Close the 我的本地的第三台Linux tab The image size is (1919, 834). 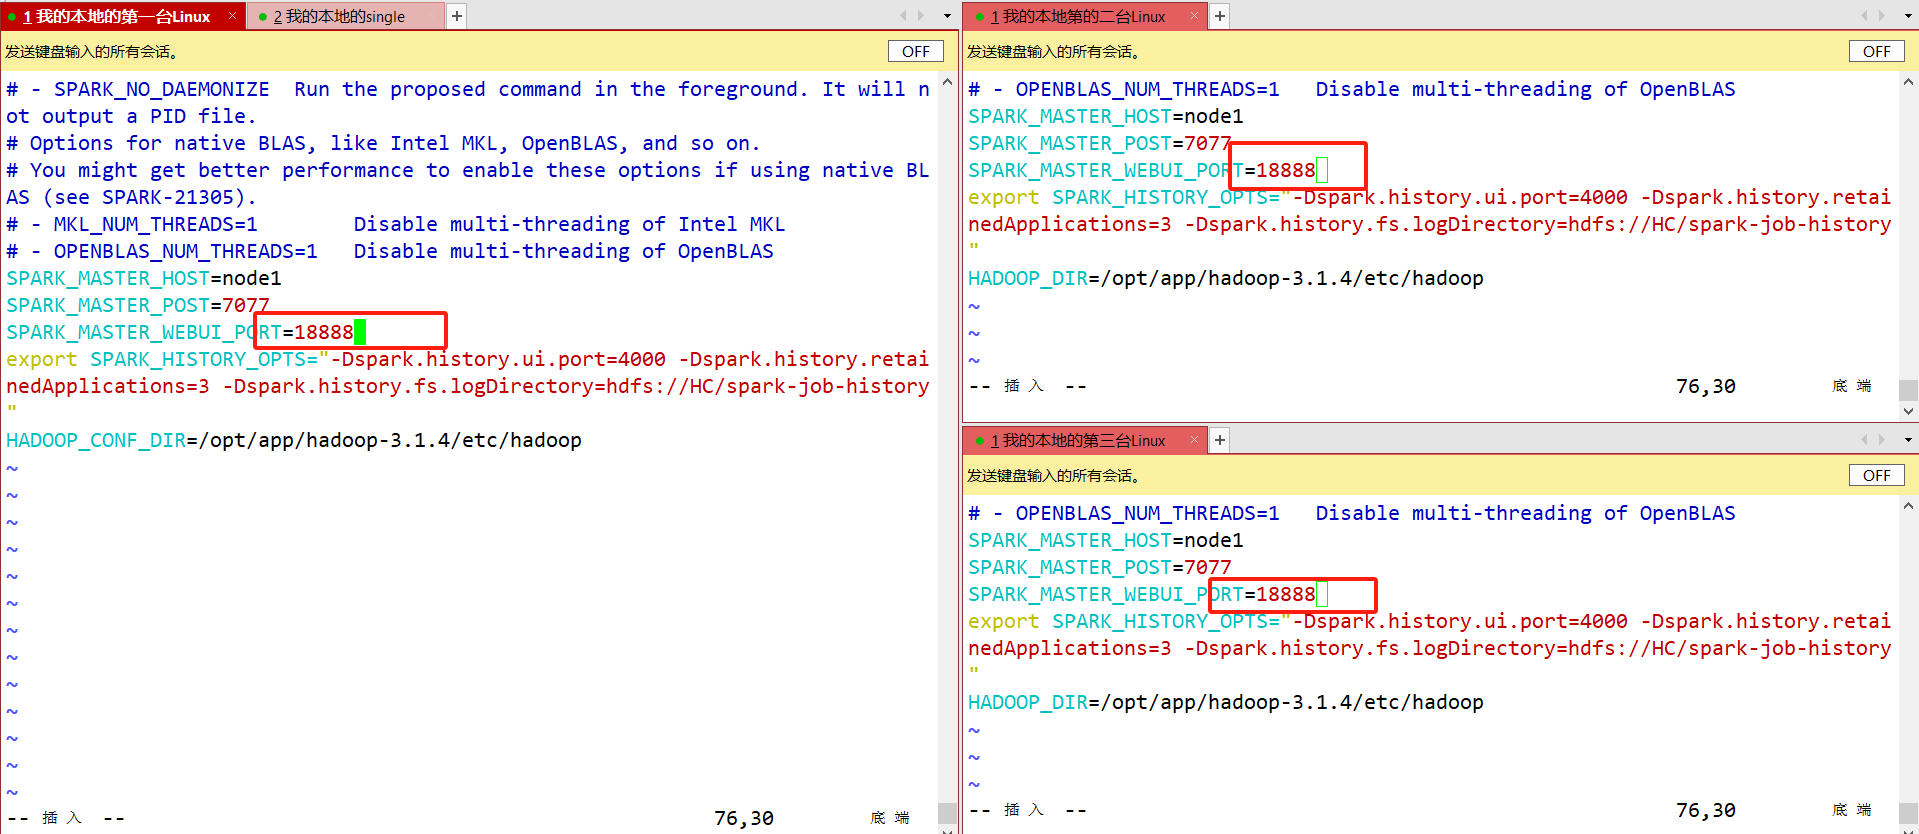click(1194, 440)
